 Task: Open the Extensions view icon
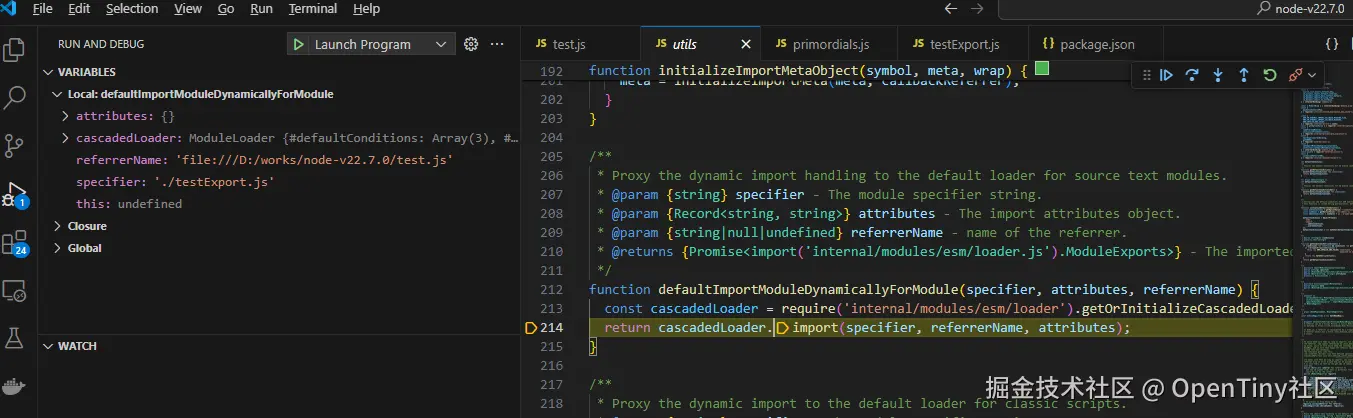15,243
